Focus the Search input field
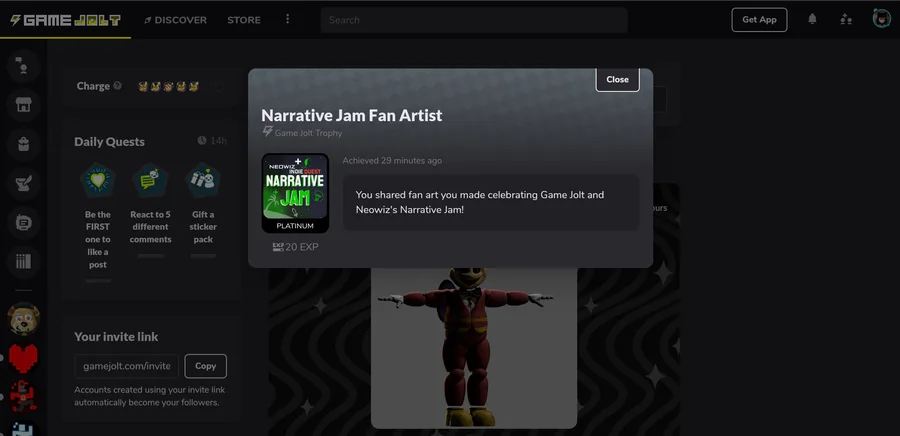The height and width of the screenshot is (436, 900). pos(474,20)
